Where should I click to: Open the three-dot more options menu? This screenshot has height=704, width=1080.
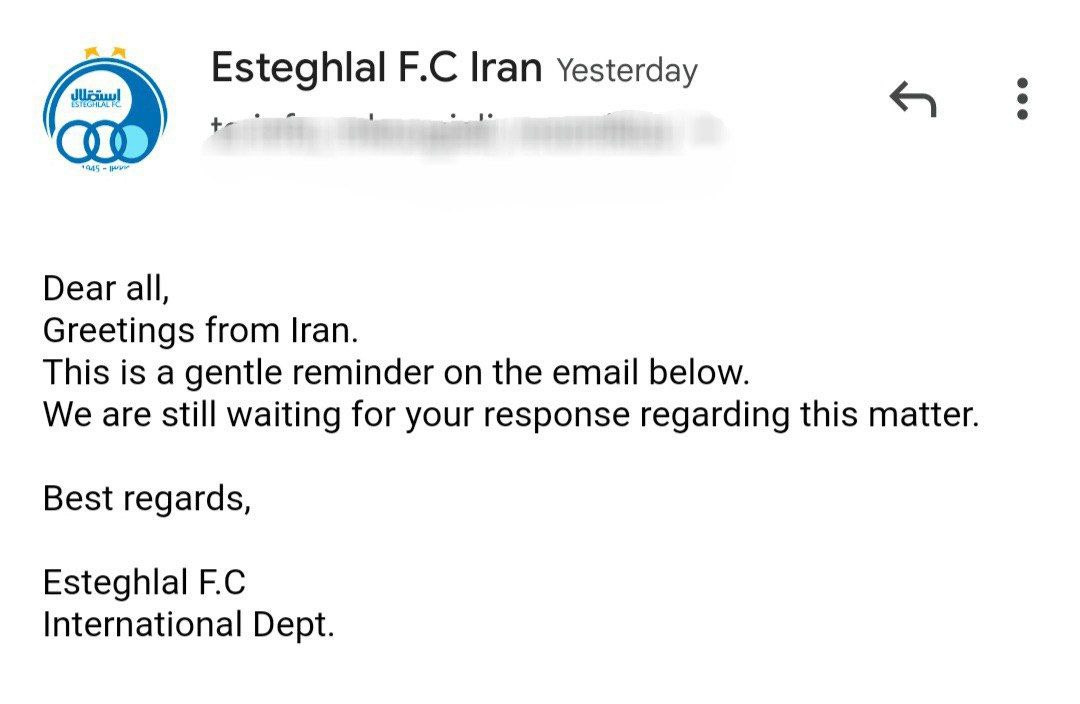(x=1021, y=99)
